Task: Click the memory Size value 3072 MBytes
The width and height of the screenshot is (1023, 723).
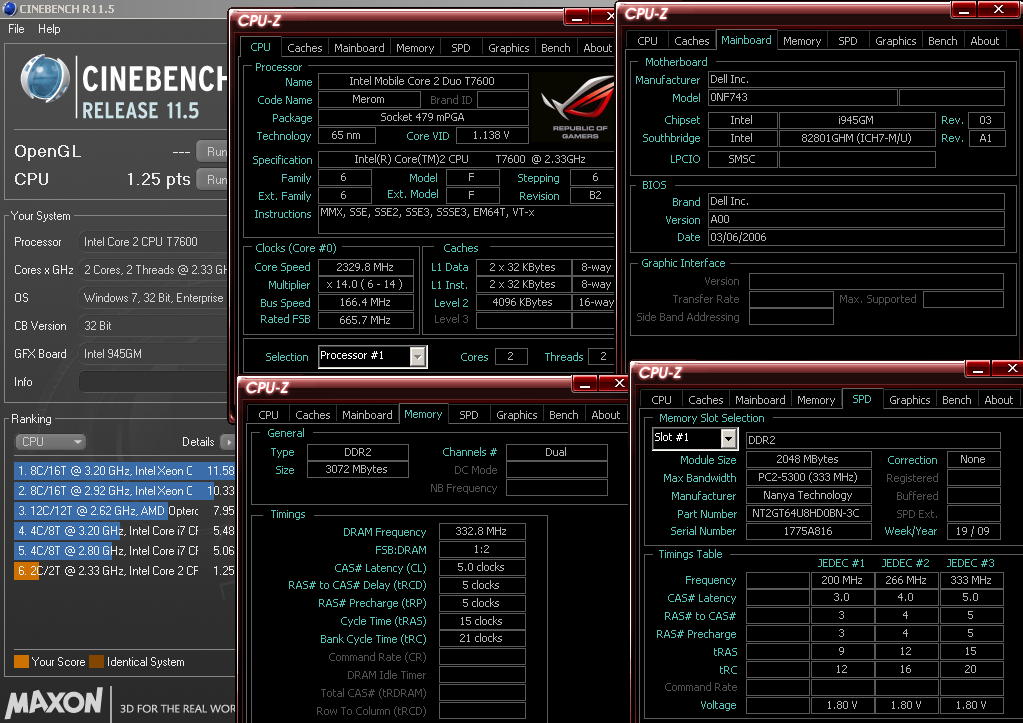Action: pos(358,469)
